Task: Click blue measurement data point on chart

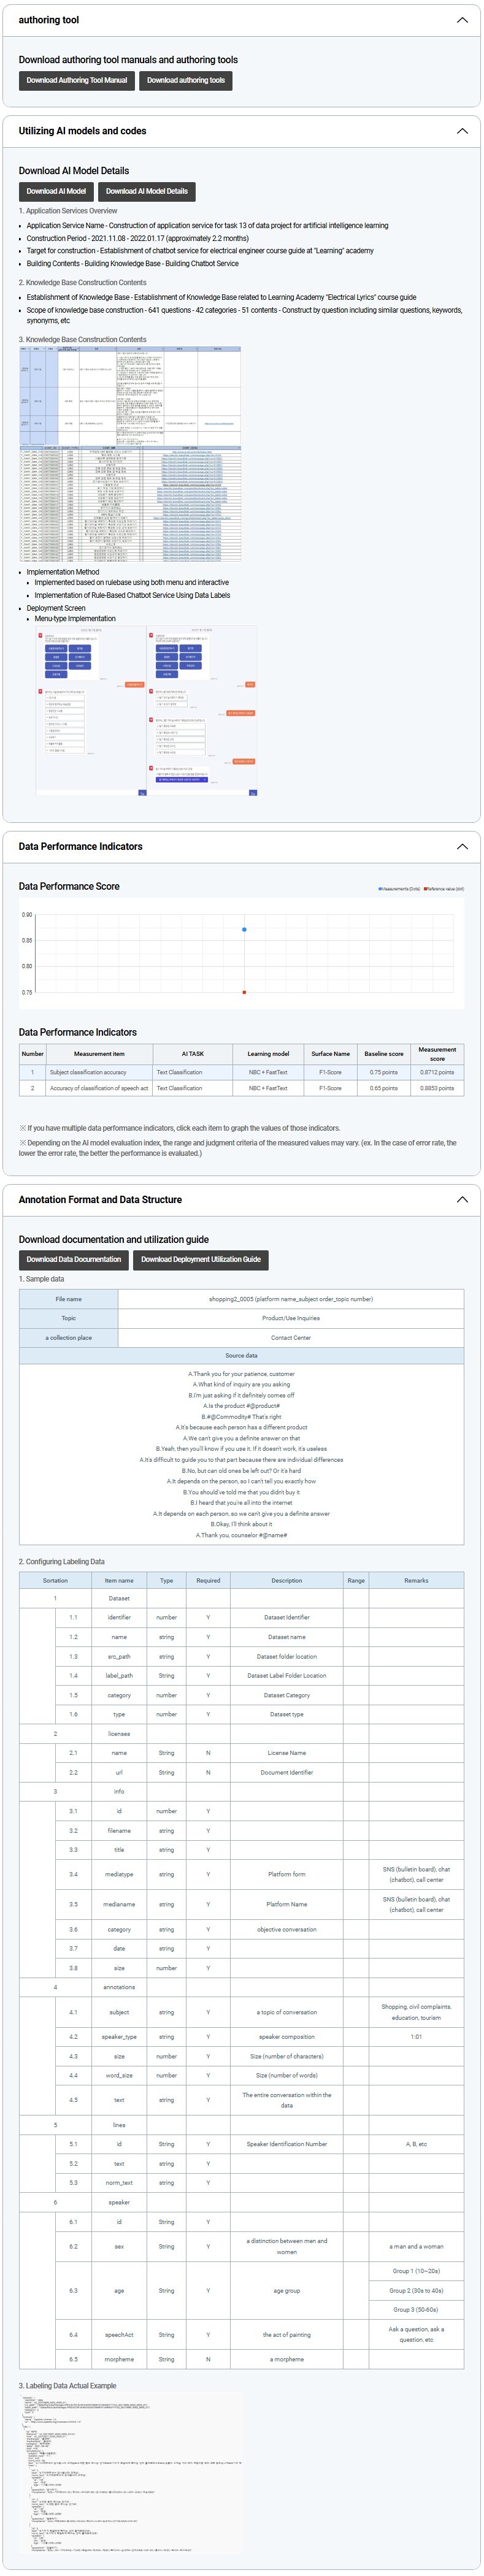Action: (244, 929)
